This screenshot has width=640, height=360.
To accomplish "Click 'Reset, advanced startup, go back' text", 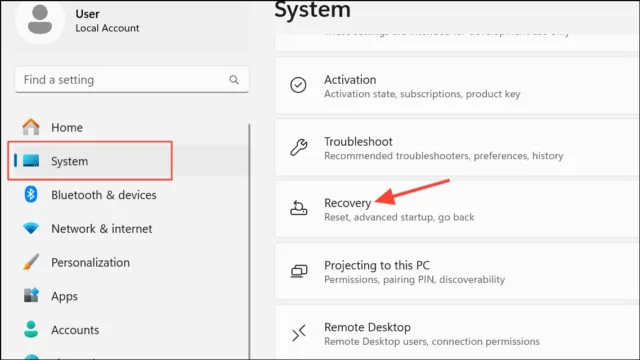I will click(399, 217).
